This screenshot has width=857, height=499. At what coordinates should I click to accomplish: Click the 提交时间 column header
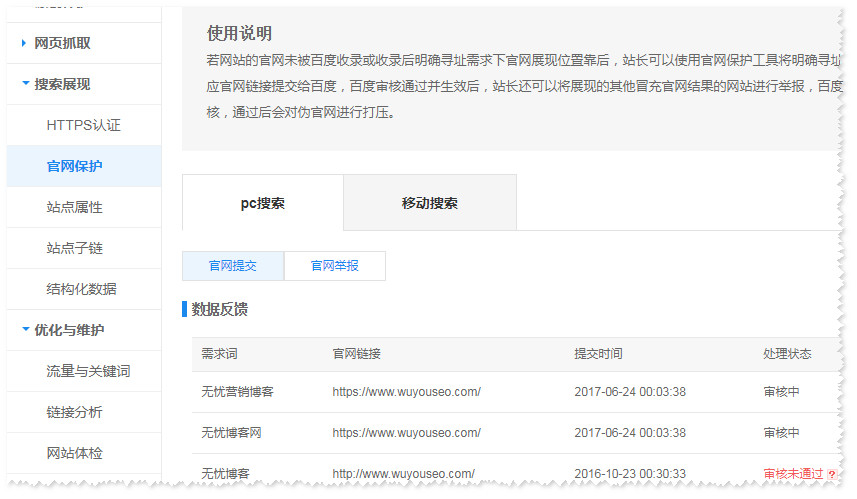point(598,354)
